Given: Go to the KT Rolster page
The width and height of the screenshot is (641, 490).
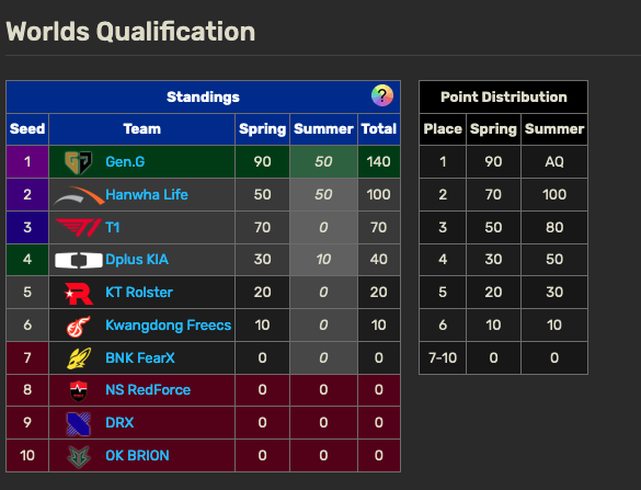Looking at the screenshot, I should [x=139, y=293].
